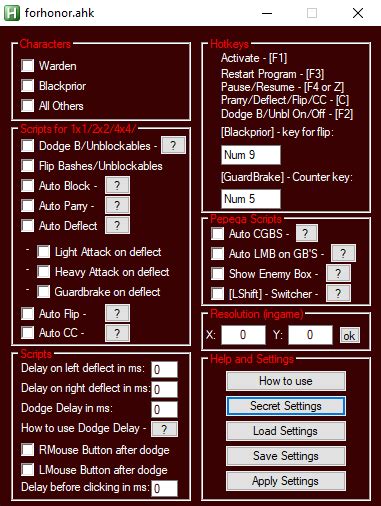Click the Blackprior flip key field Num 9

pyautogui.click(x=251, y=155)
